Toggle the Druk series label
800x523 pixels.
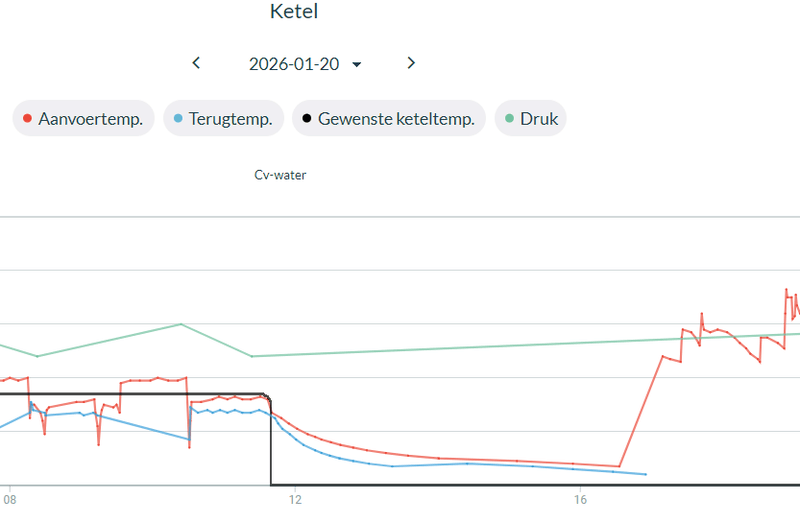click(x=539, y=119)
